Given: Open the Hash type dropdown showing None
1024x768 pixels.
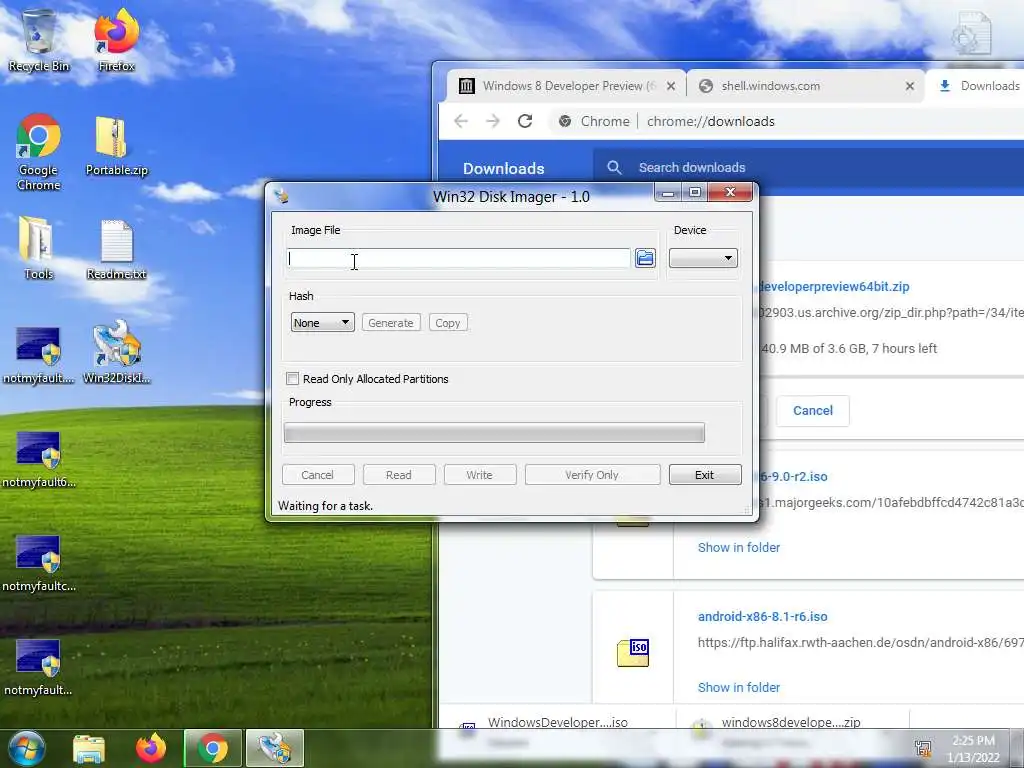Looking at the screenshot, I should tap(322, 323).
